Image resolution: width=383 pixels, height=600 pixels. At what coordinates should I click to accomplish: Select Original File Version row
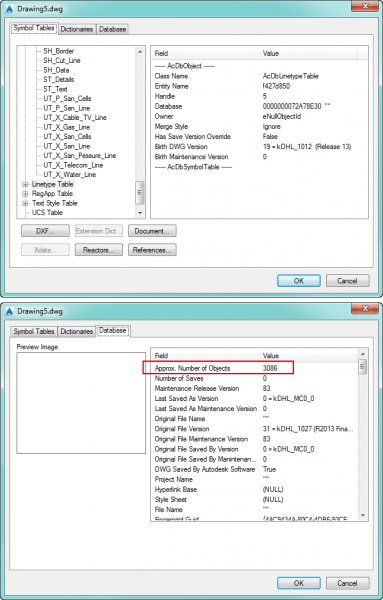pos(254,429)
